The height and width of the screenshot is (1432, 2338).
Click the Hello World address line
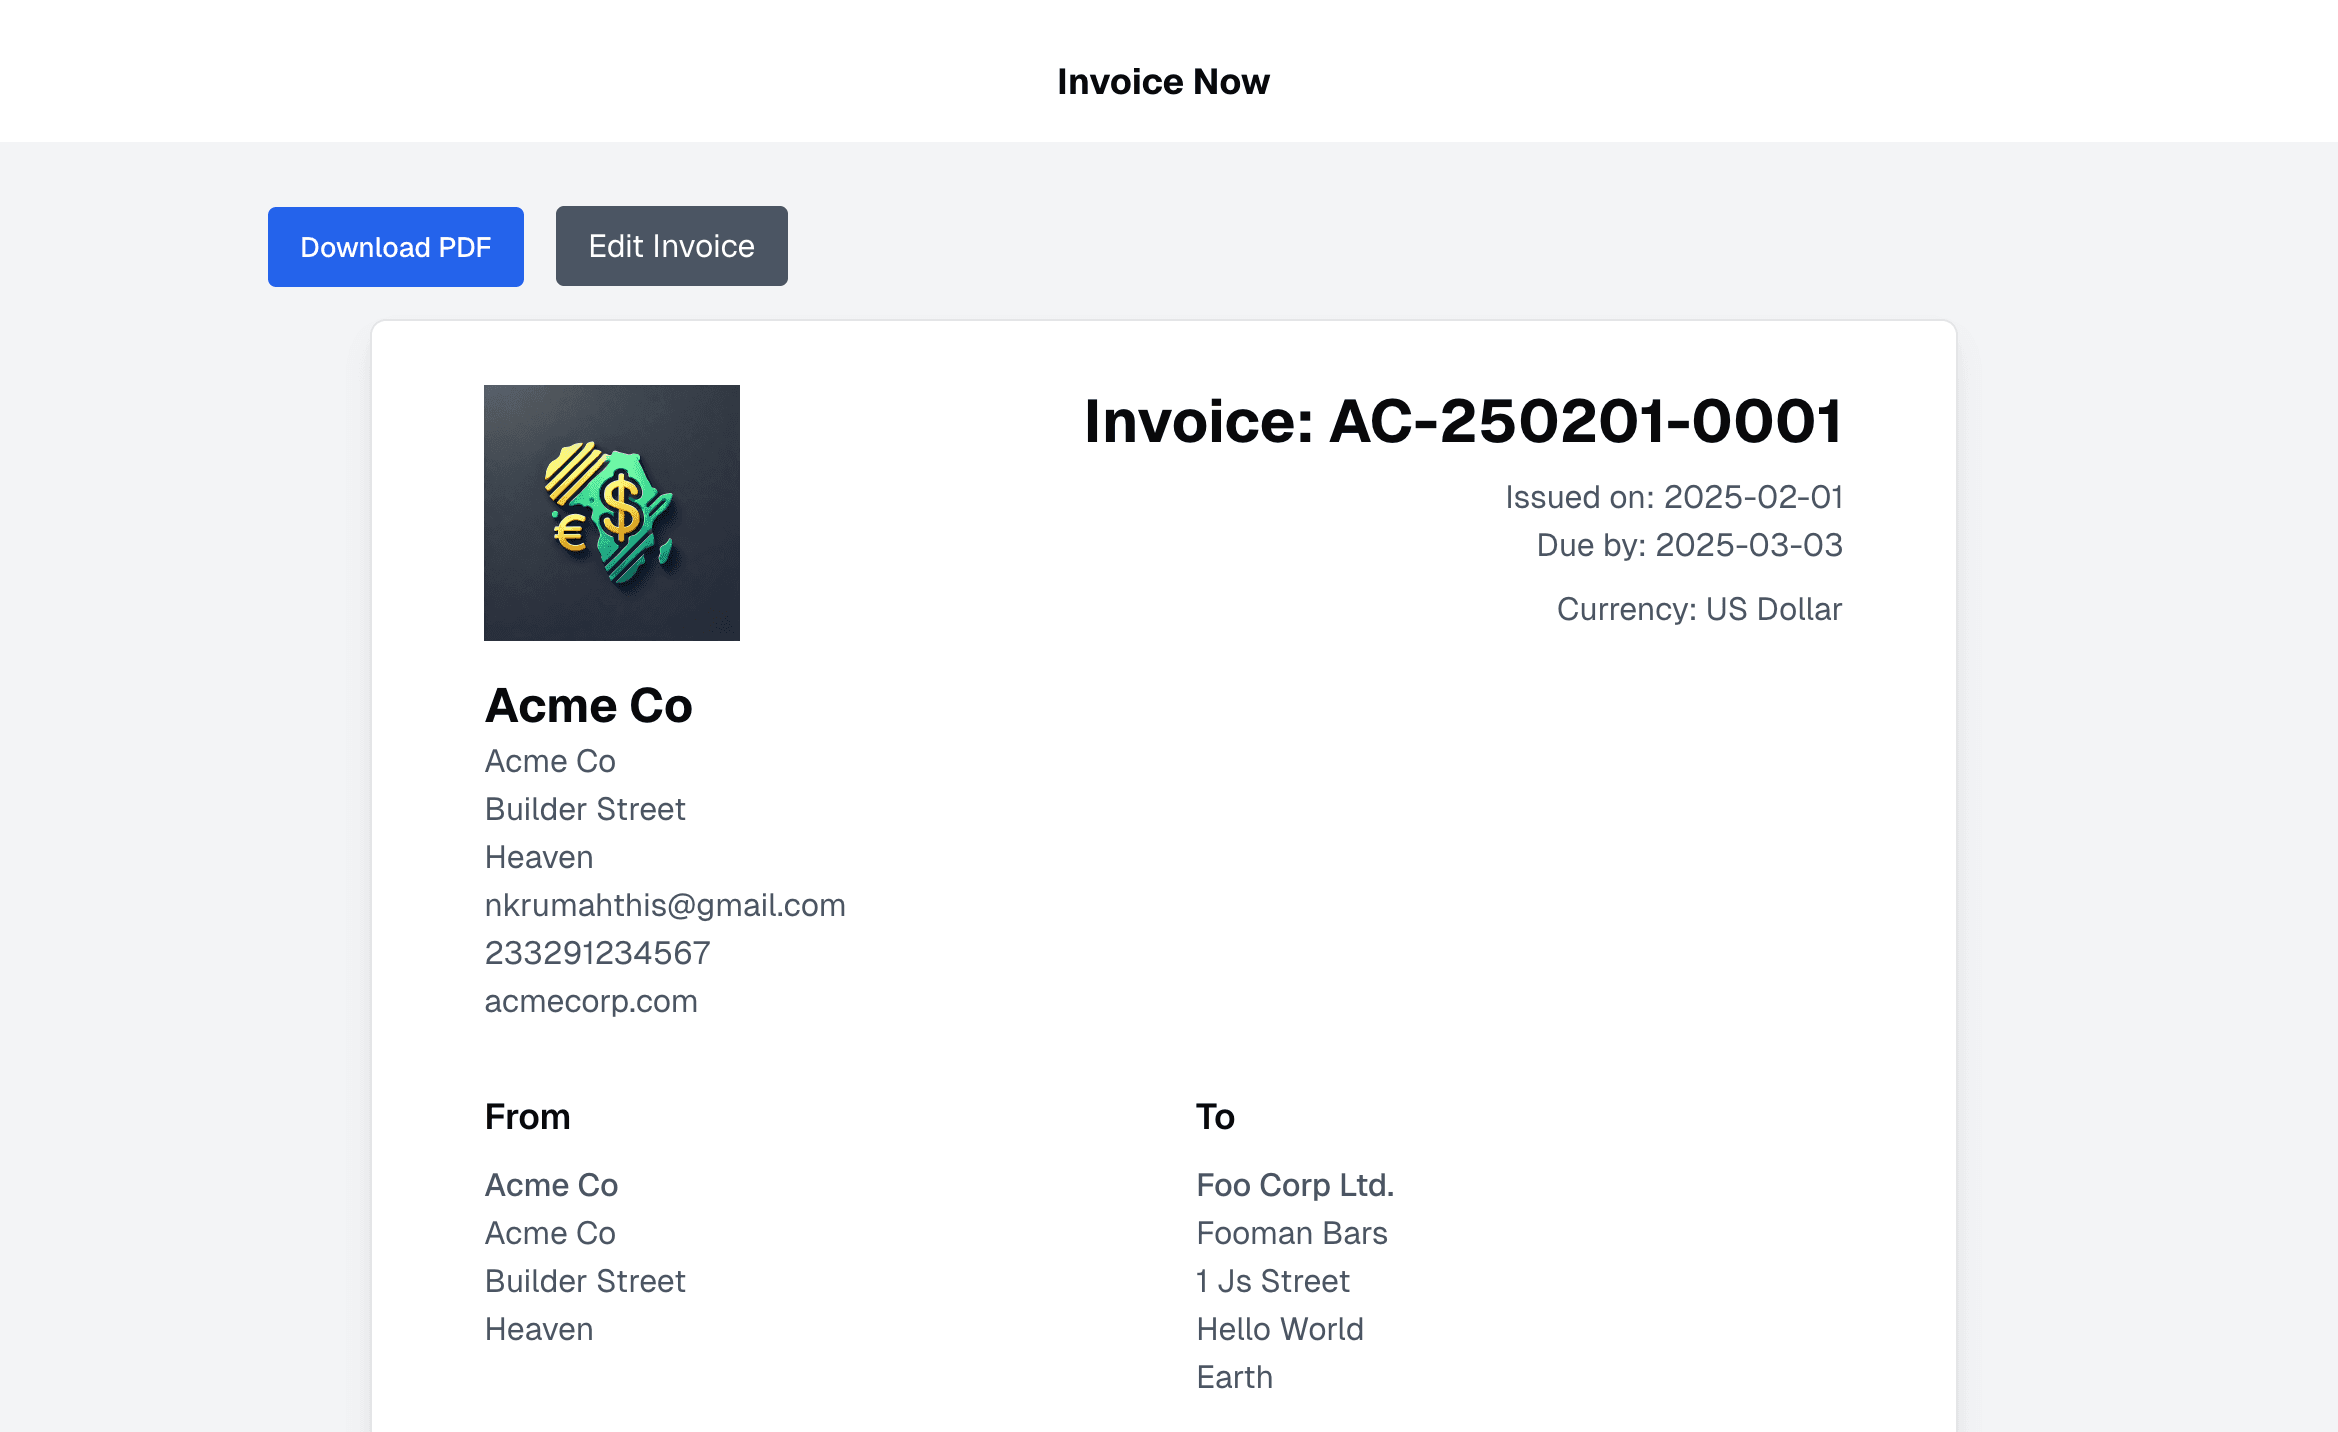point(1280,1329)
